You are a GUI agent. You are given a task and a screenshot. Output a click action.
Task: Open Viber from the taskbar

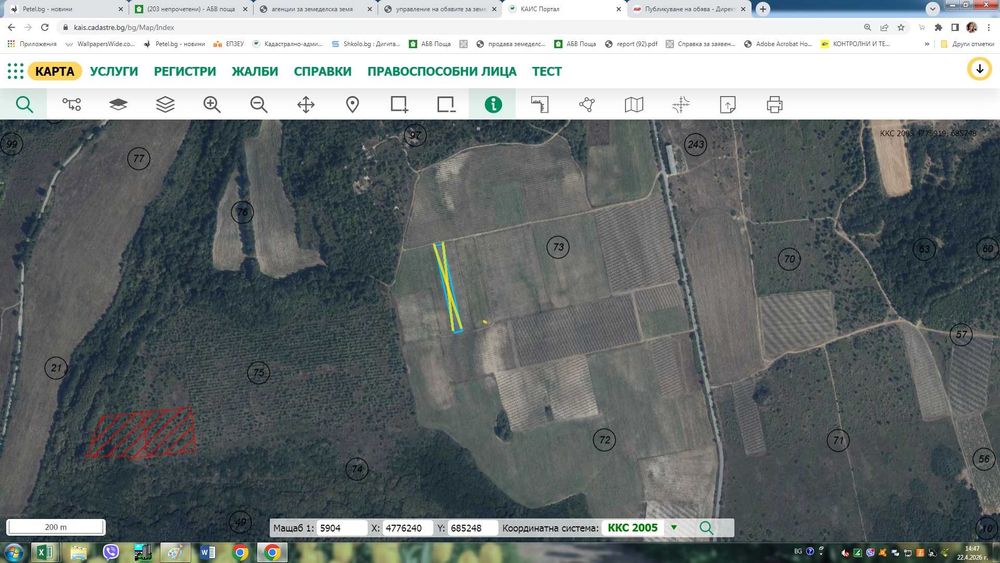click(111, 552)
